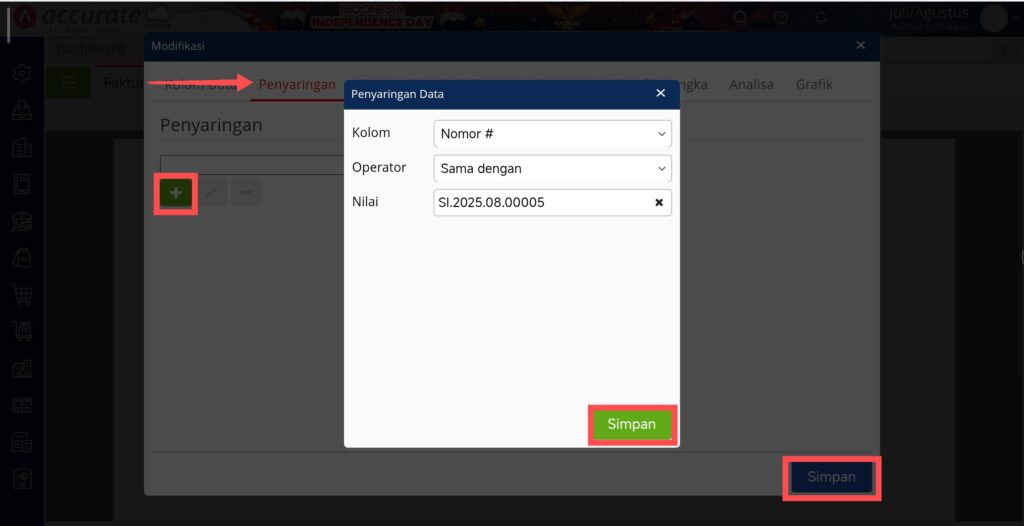
Task: Close the Modifikasi window
Action: (861, 45)
